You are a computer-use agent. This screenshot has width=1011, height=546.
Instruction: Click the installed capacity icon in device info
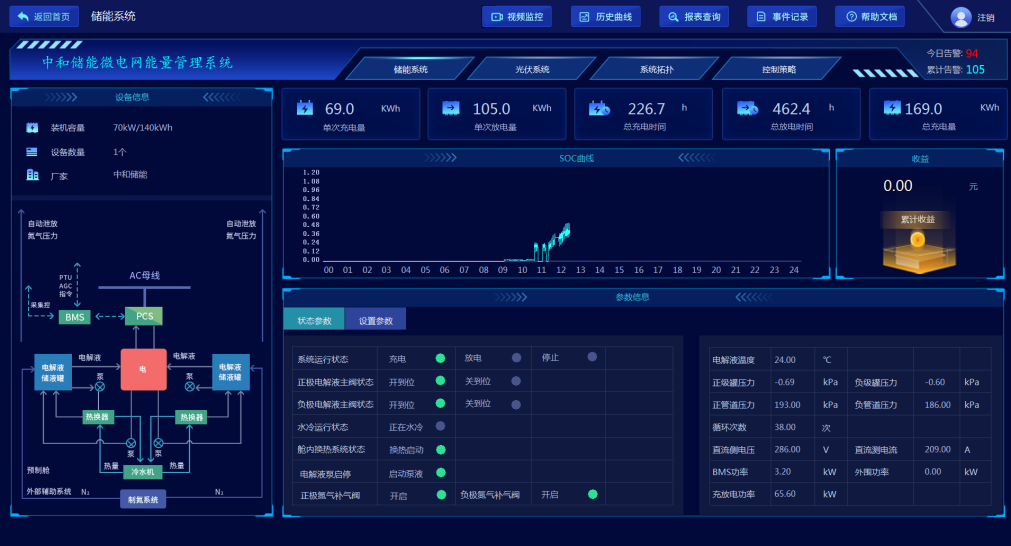tap(32, 128)
